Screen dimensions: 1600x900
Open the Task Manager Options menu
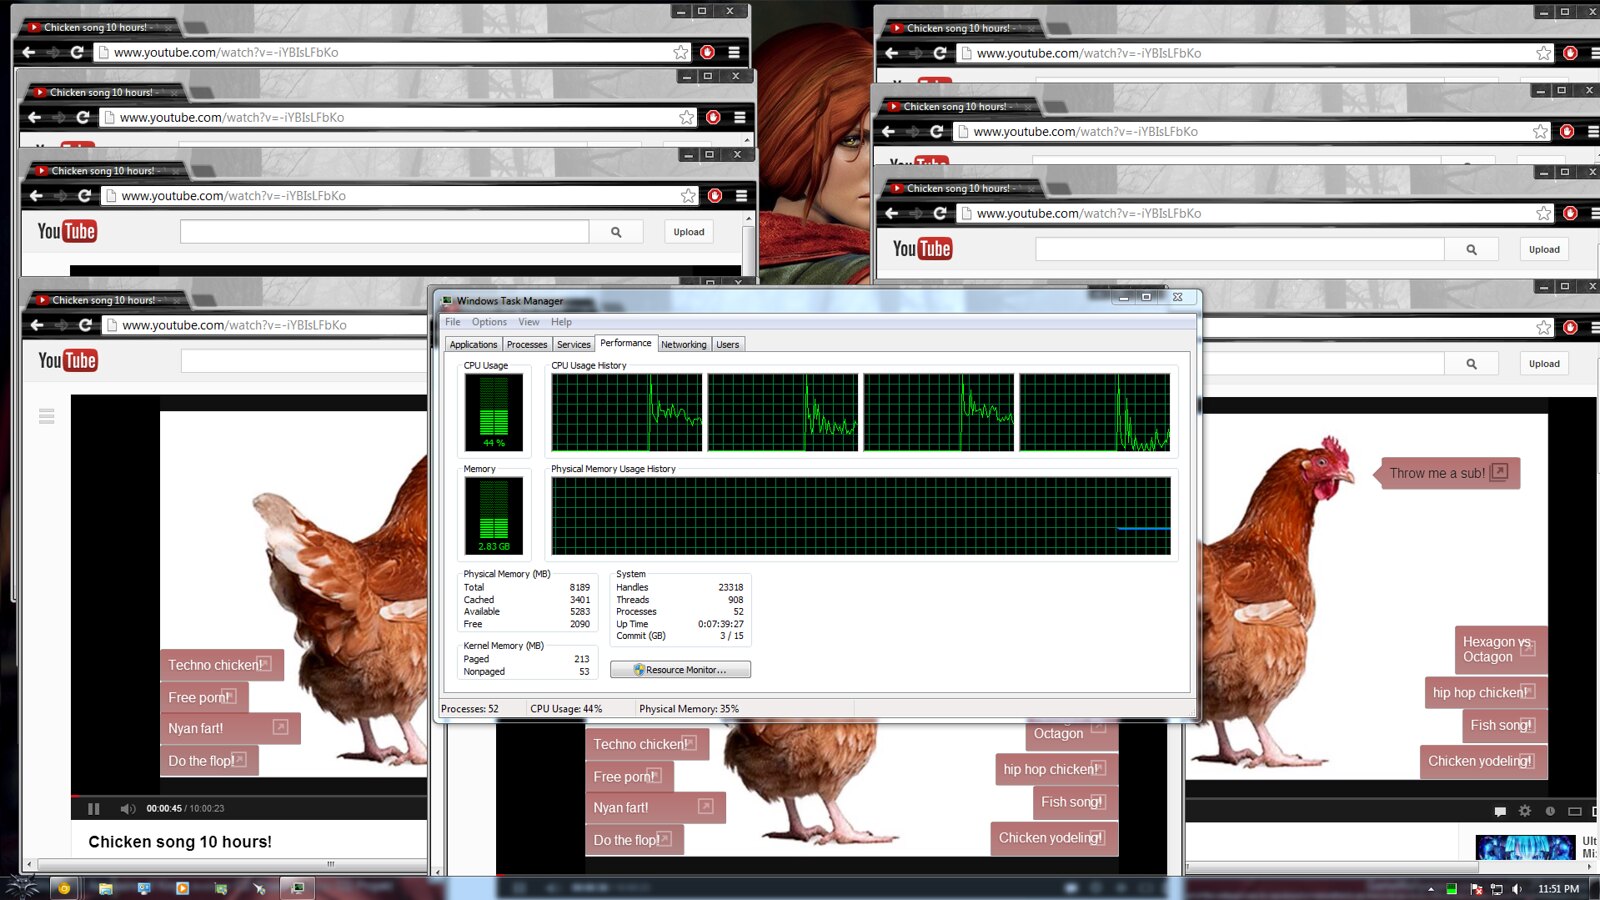pos(489,322)
